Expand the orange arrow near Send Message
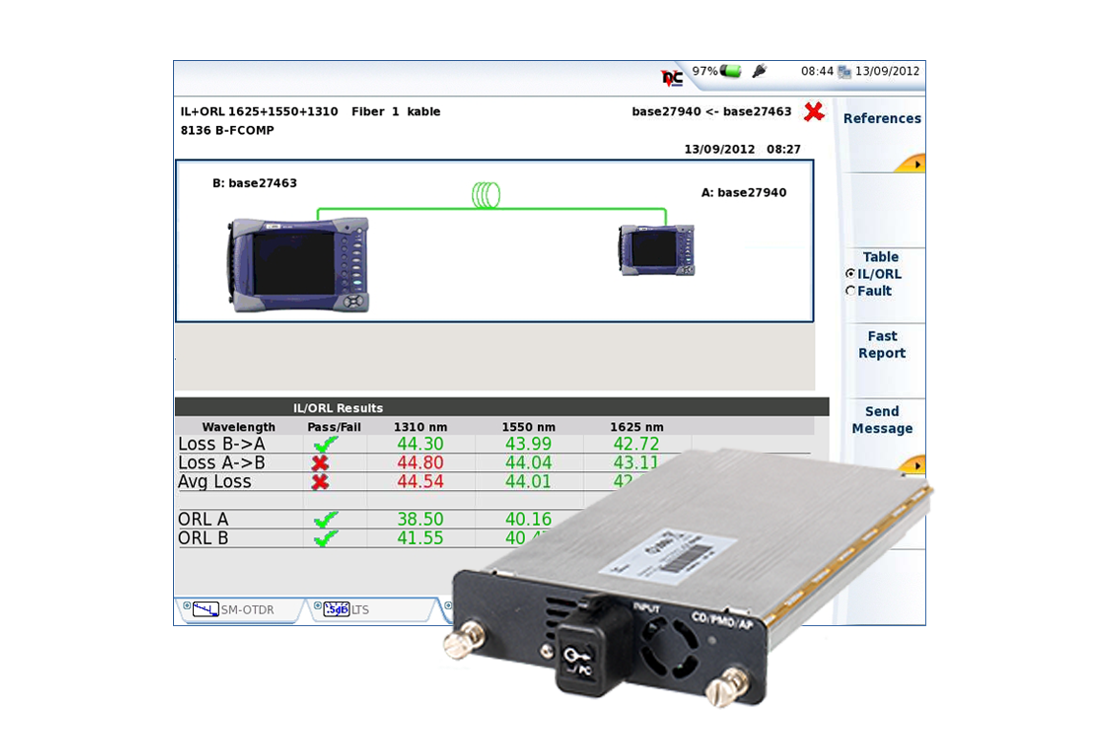Screen dimensions: 1119x753 pos(916,464)
